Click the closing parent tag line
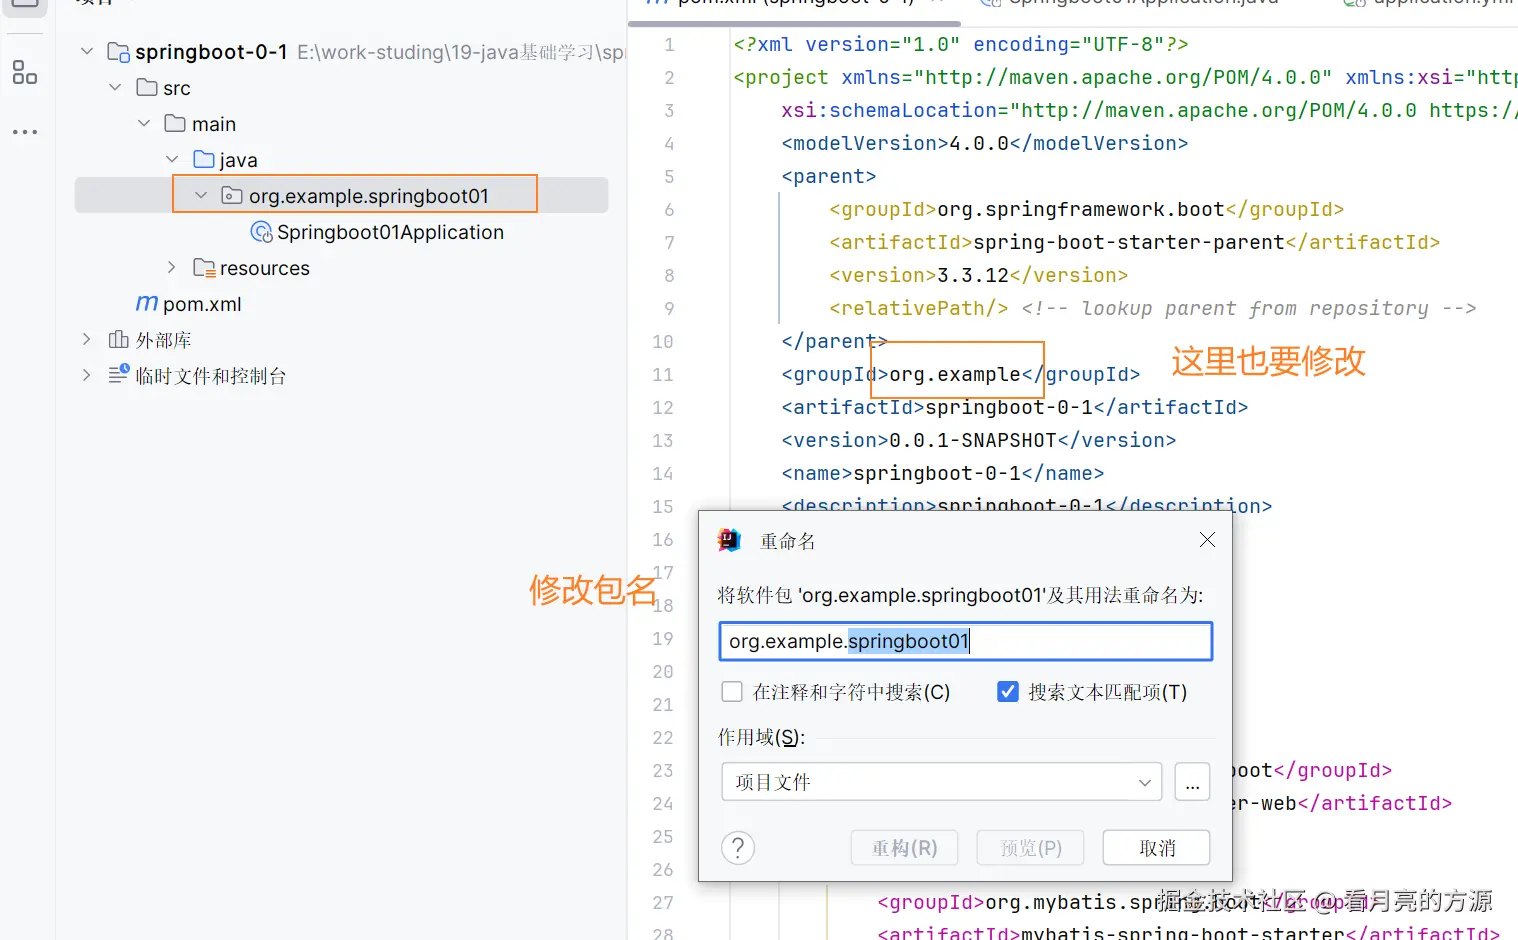 click(834, 341)
